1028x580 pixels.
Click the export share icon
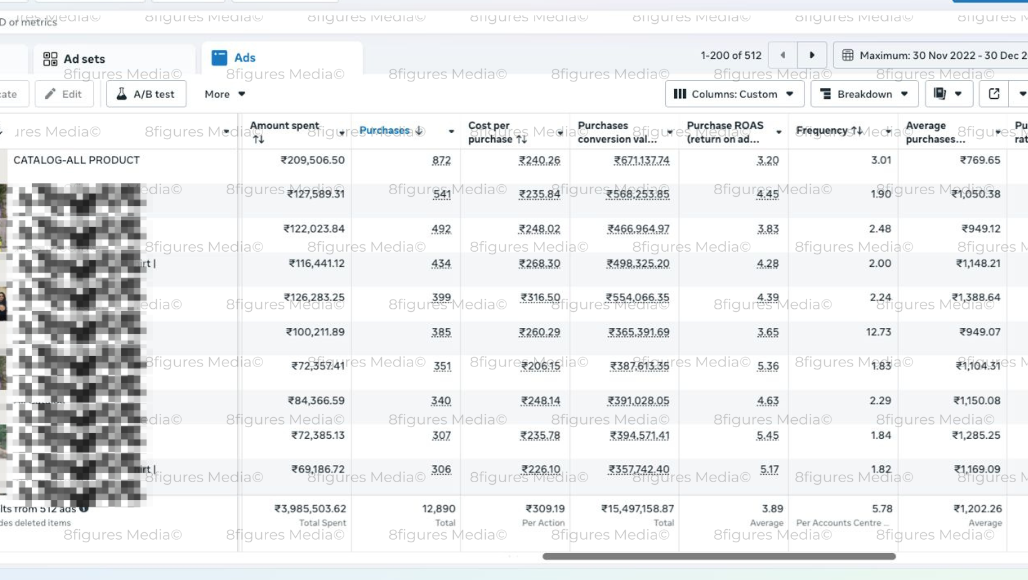point(994,94)
